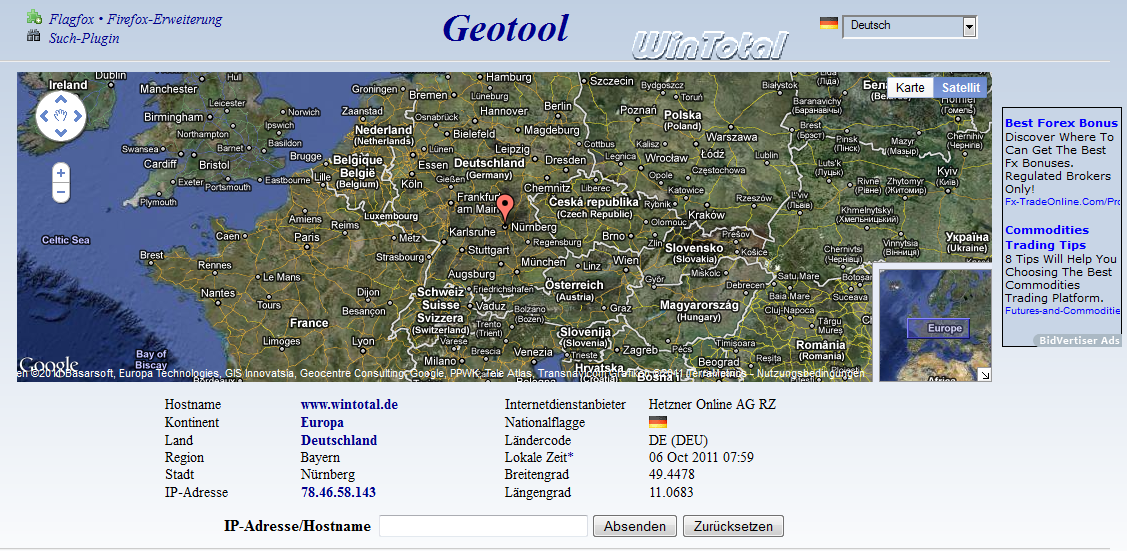Open the Commodities Trading Tips ad

[1046, 238]
